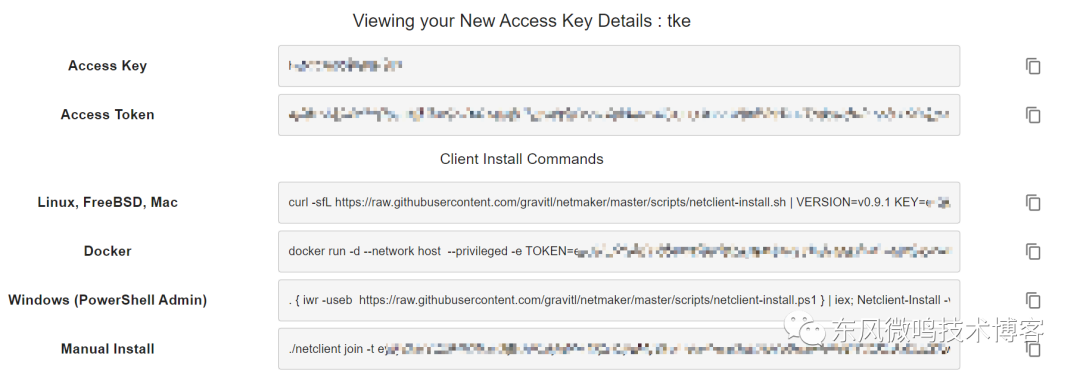Select the curl -sfL command field
Screen dimensions: 1080x378
pyautogui.click(x=619, y=202)
